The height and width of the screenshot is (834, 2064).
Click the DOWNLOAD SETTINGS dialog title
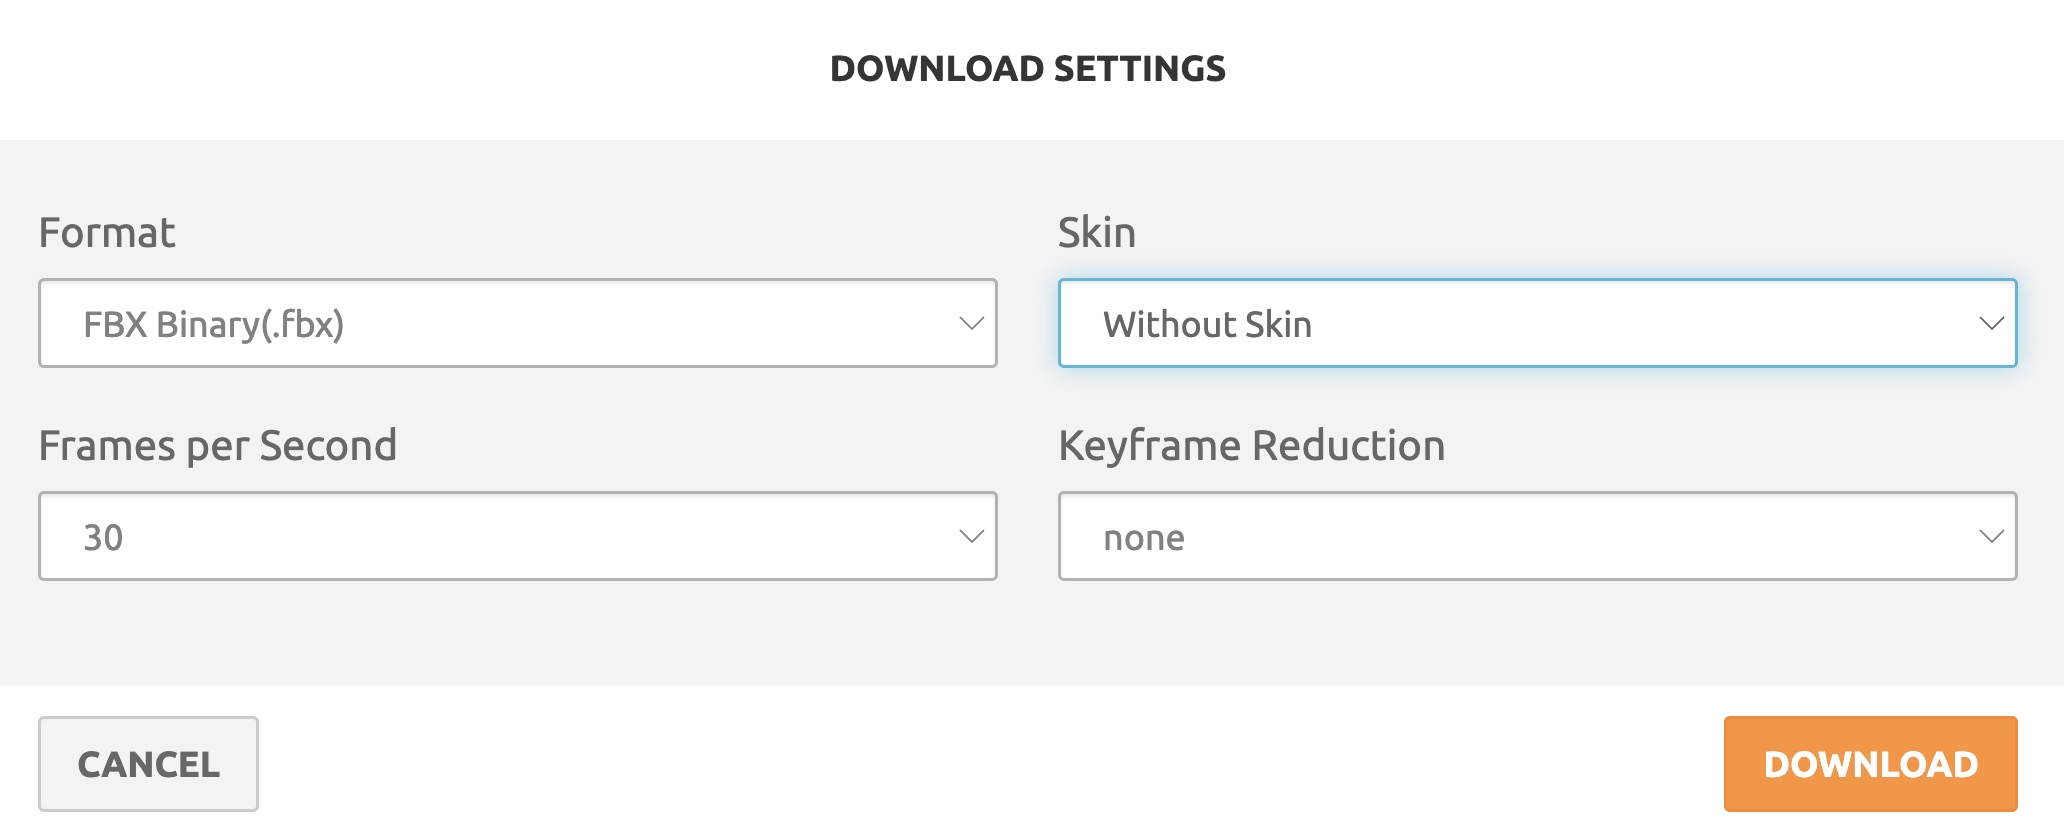coord(1028,69)
